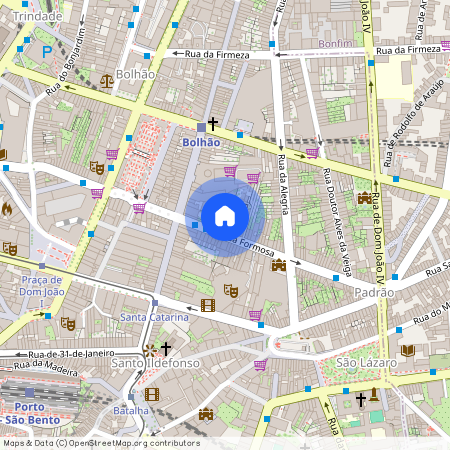Screen dimensions: 450x450
Task: Select the Bolhão metro station square marker
Action: pos(201,127)
